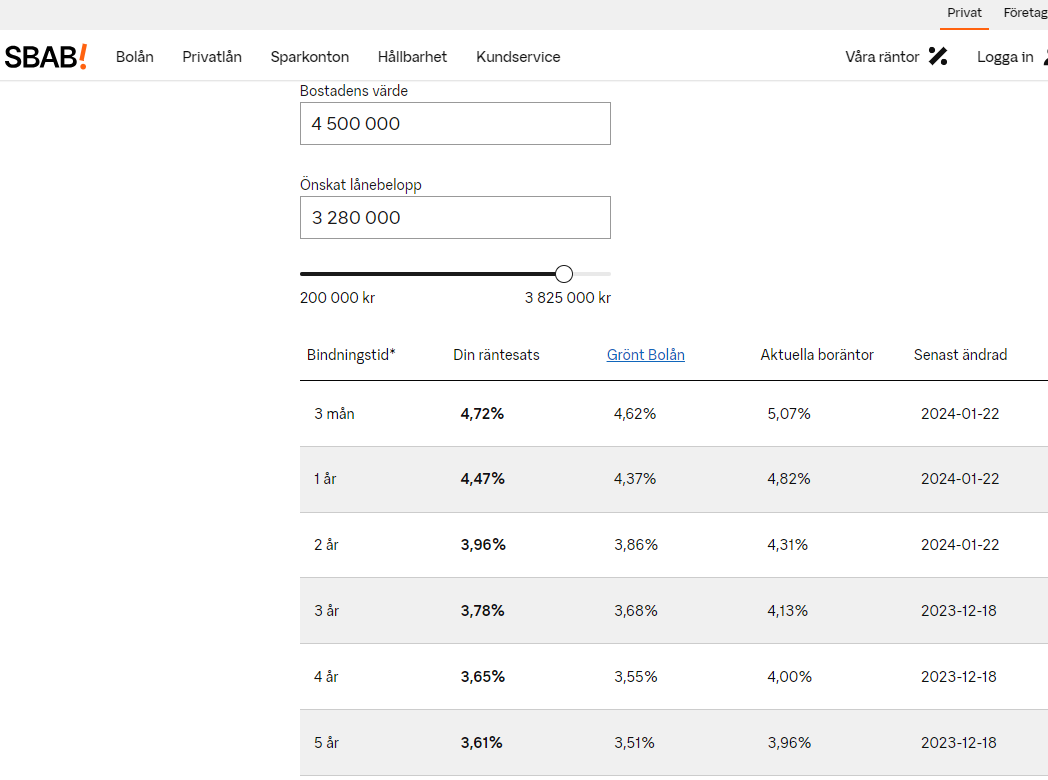Click the 2023-12-18 date in 4 år row
The image size is (1048, 780).
[x=958, y=676]
